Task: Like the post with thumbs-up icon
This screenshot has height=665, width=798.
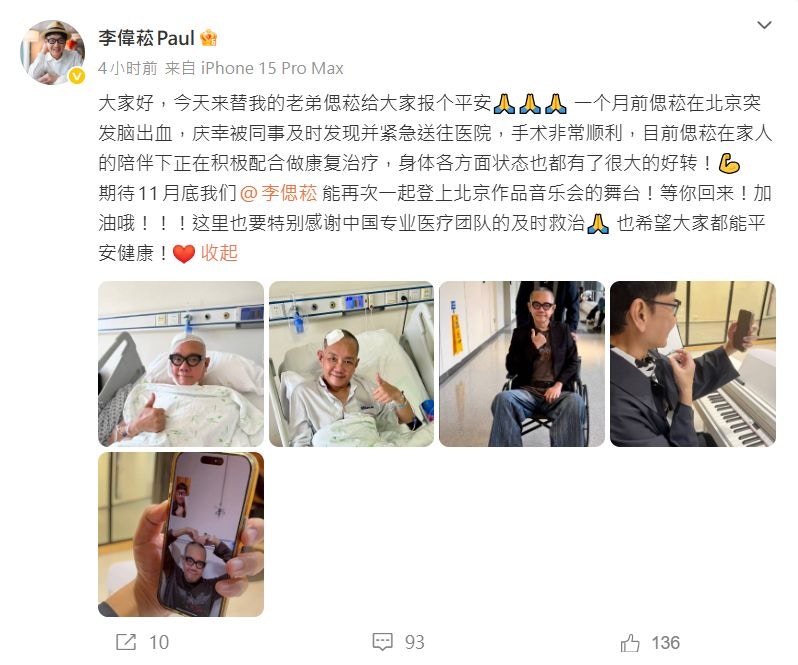Action: [630, 643]
